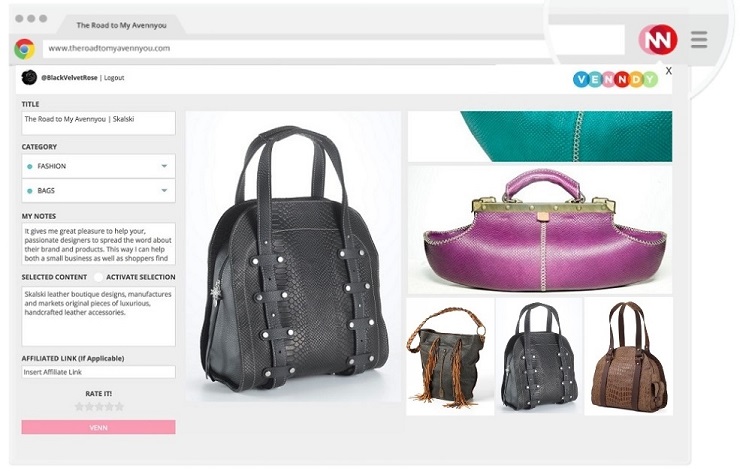Select the brown crocodile bag thumbnail
This screenshot has height=474, width=740.
point(629,356)
